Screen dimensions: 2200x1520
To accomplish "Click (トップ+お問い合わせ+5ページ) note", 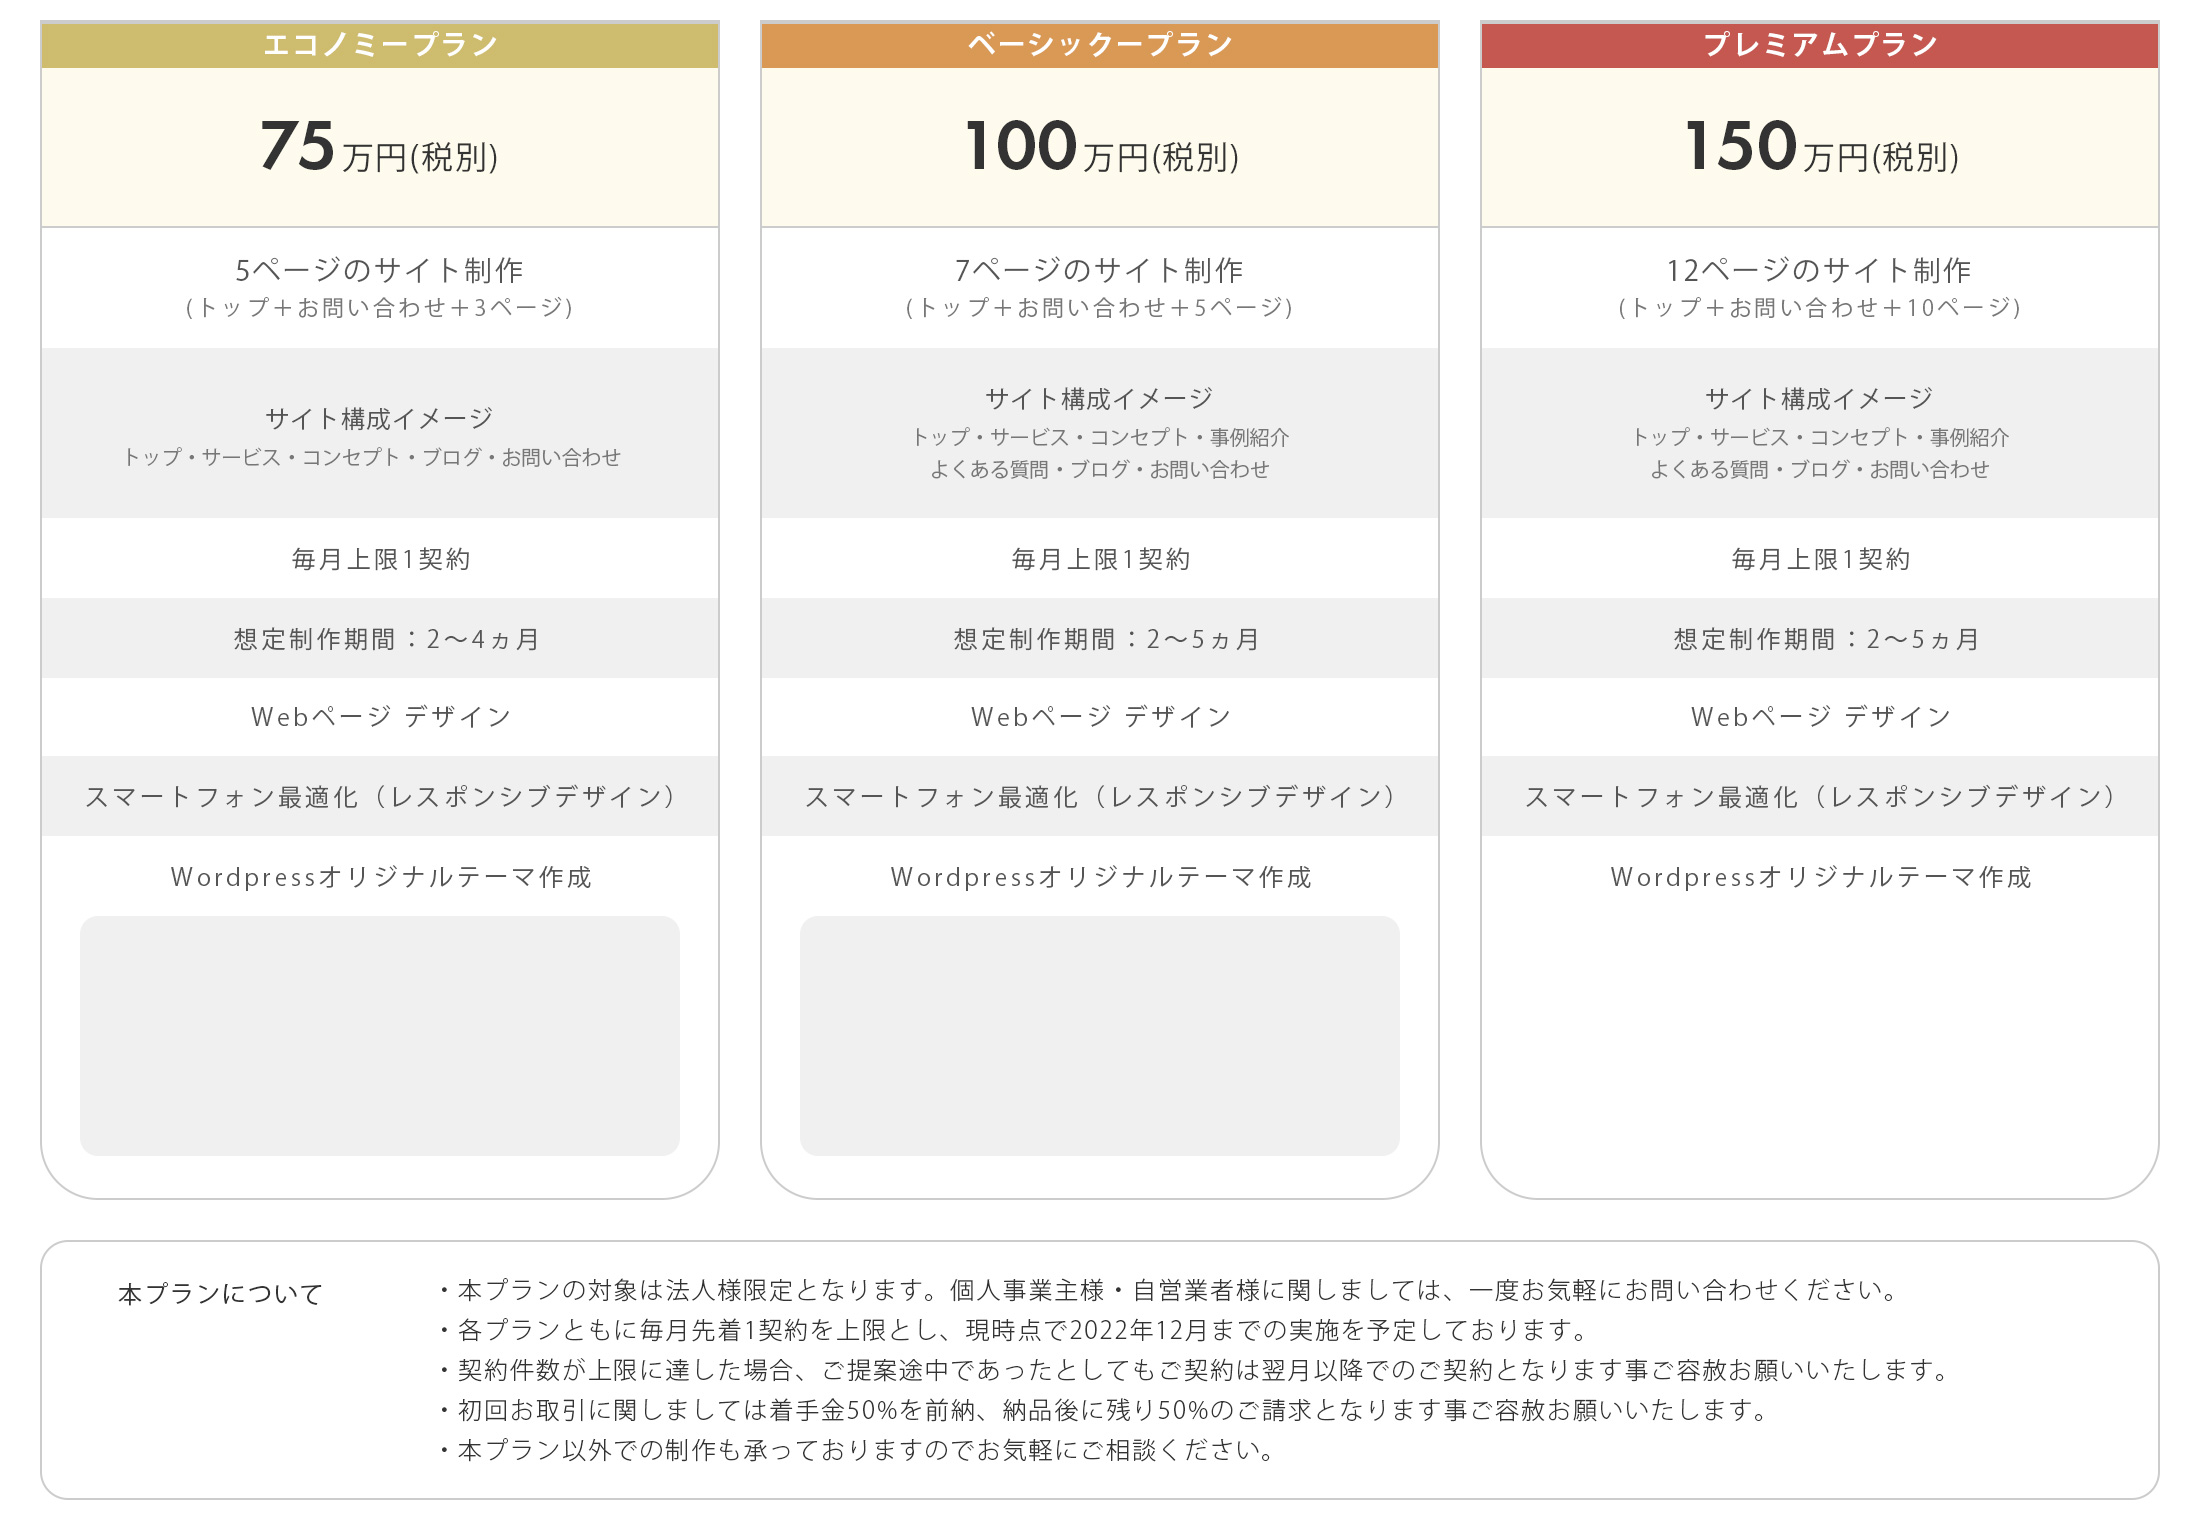I will [1100, 308].
